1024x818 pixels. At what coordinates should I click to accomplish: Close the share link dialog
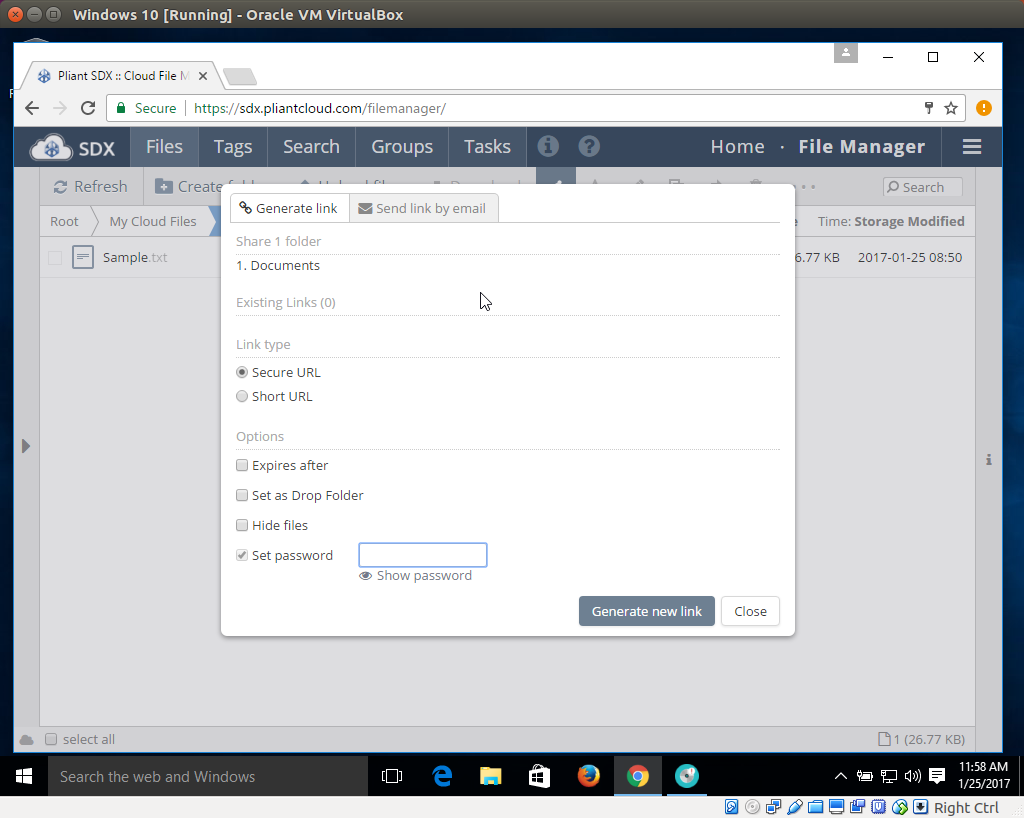tap(750, 611)
